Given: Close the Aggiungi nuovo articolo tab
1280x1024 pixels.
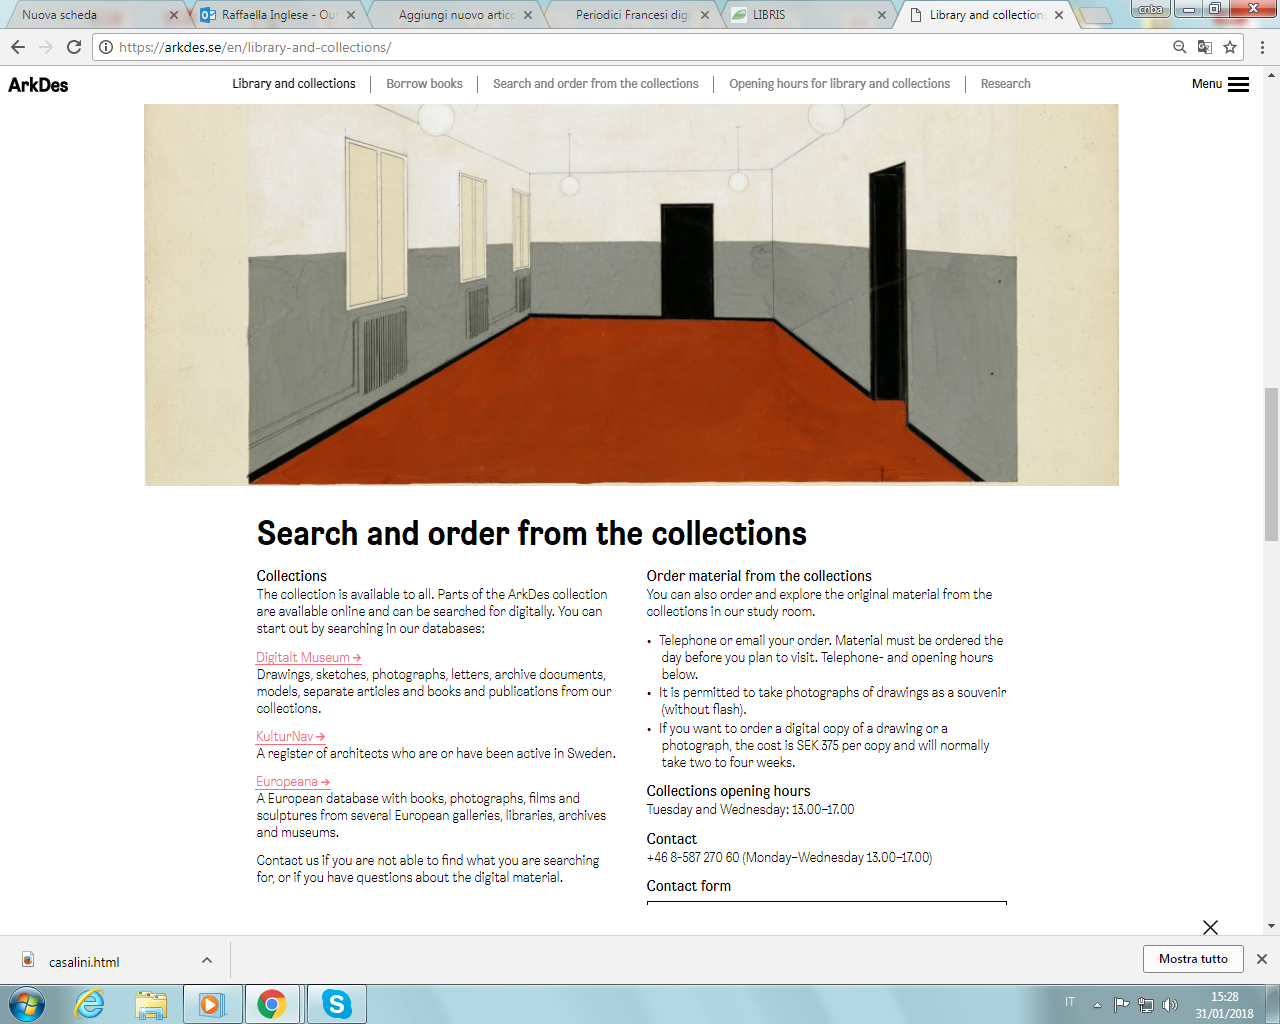Looking at the screenshot, I should click(528, 15).
